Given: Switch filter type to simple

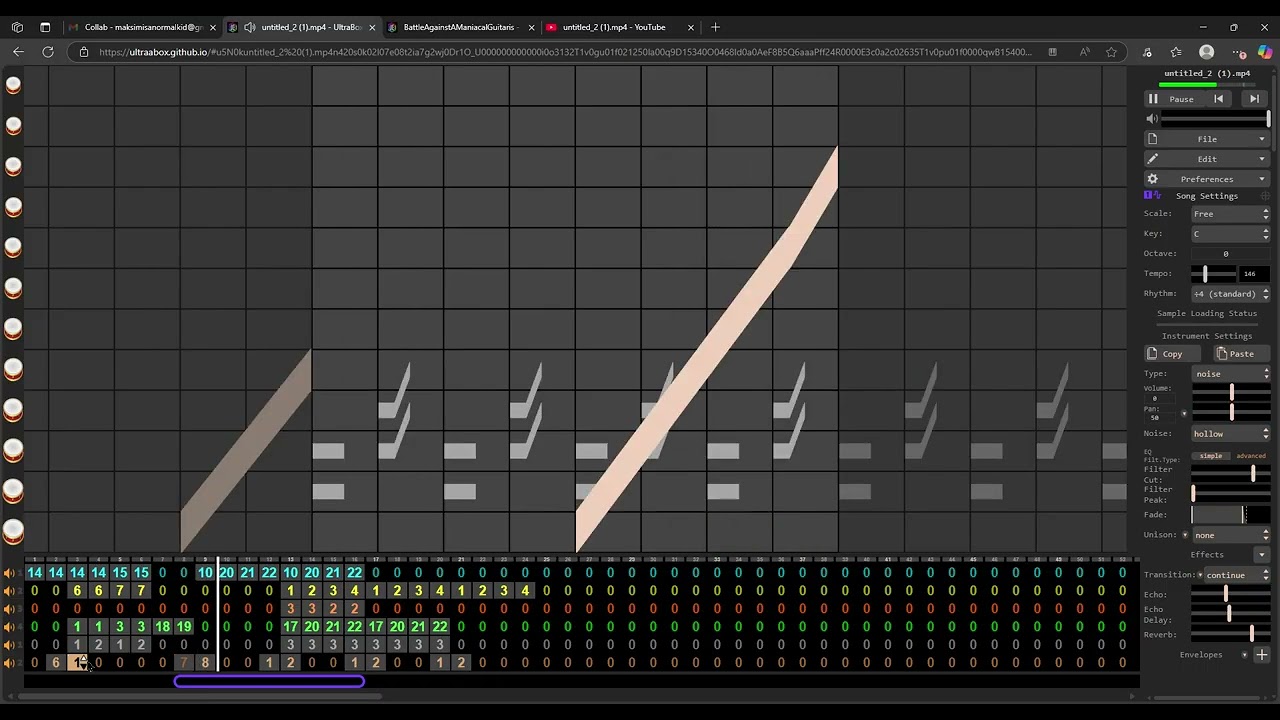Looking at the screenshot, I should [x=1211, y=456].
